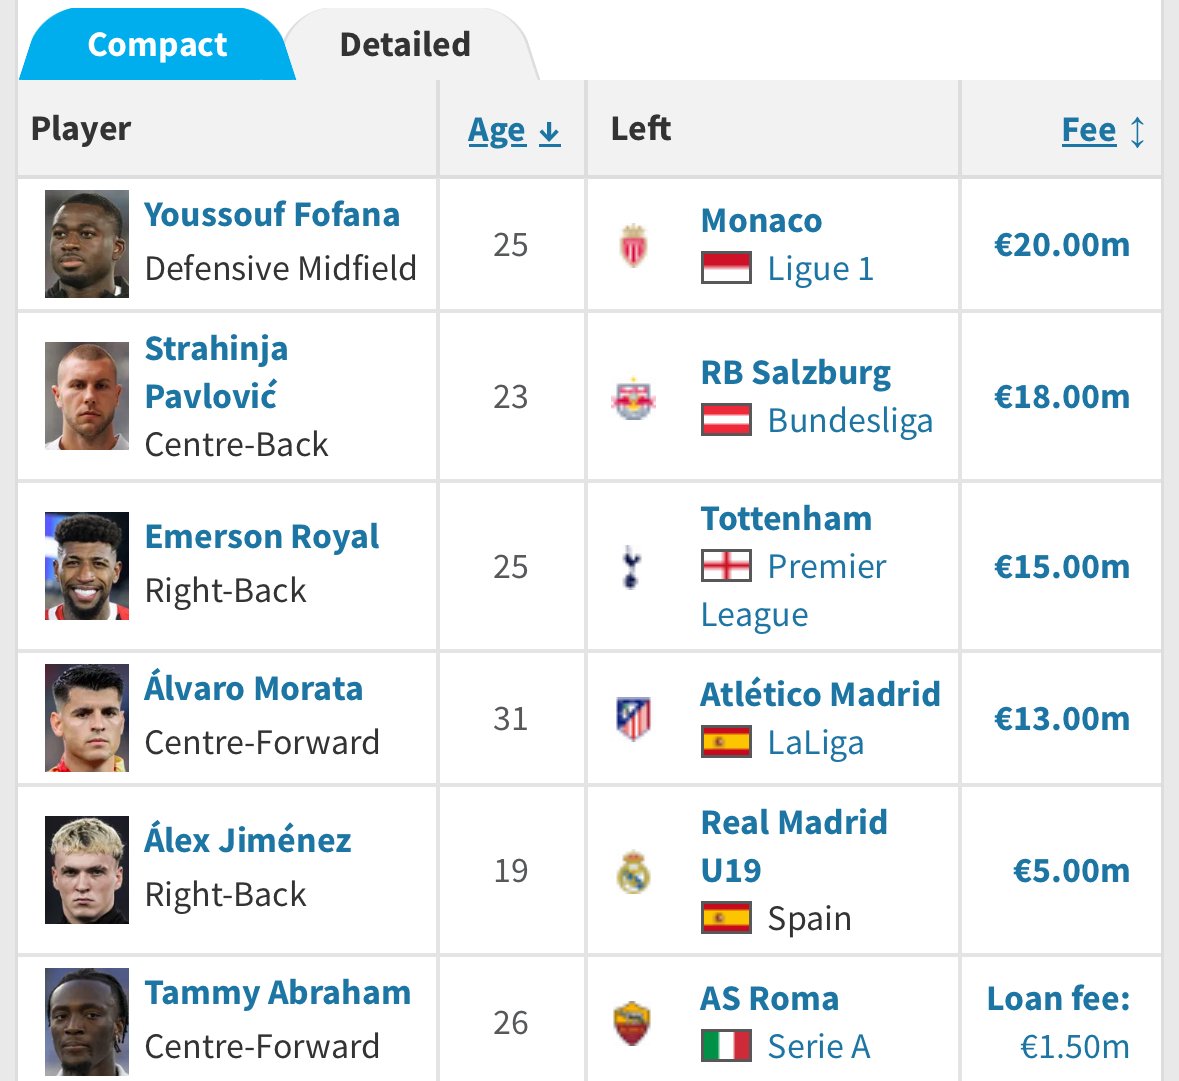The height and width of the screenshot is (1081, 1179).
Task: Click the Real Madrid crest icon
Action: pyautogui.click(x=633, y=871)
